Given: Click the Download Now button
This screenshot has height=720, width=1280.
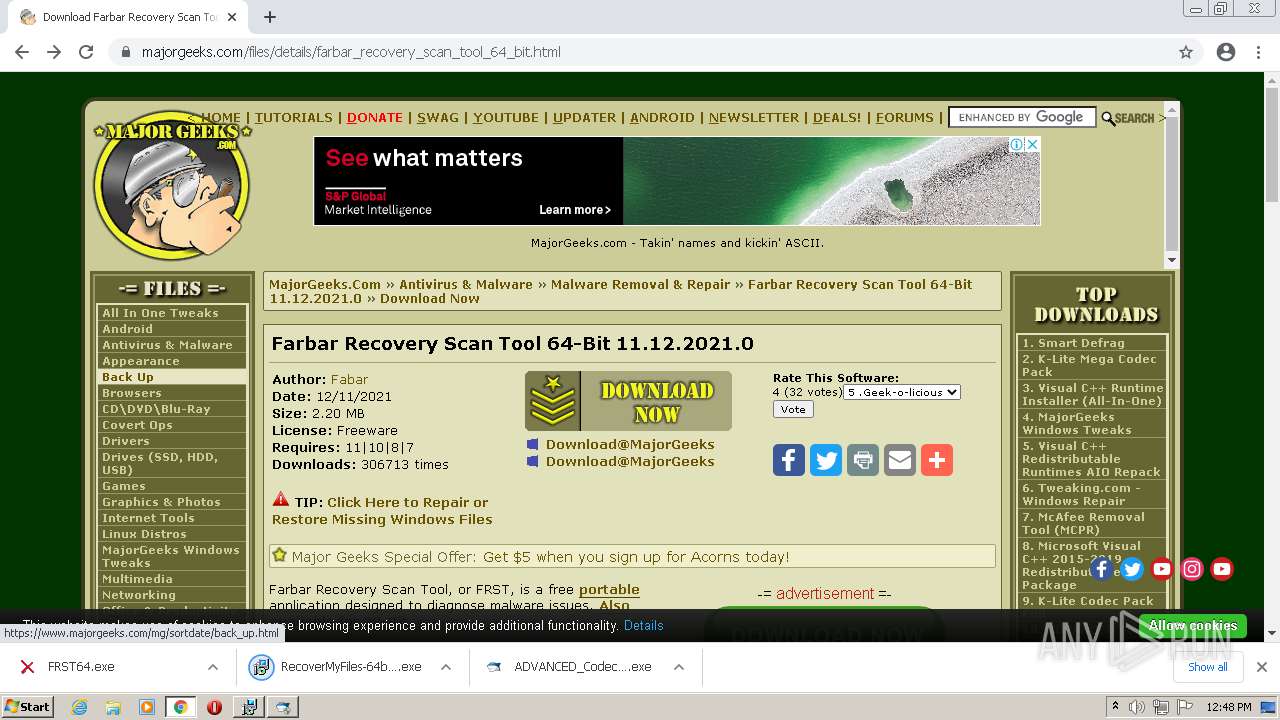Looking at the screenshot, I should coord(628,401).
